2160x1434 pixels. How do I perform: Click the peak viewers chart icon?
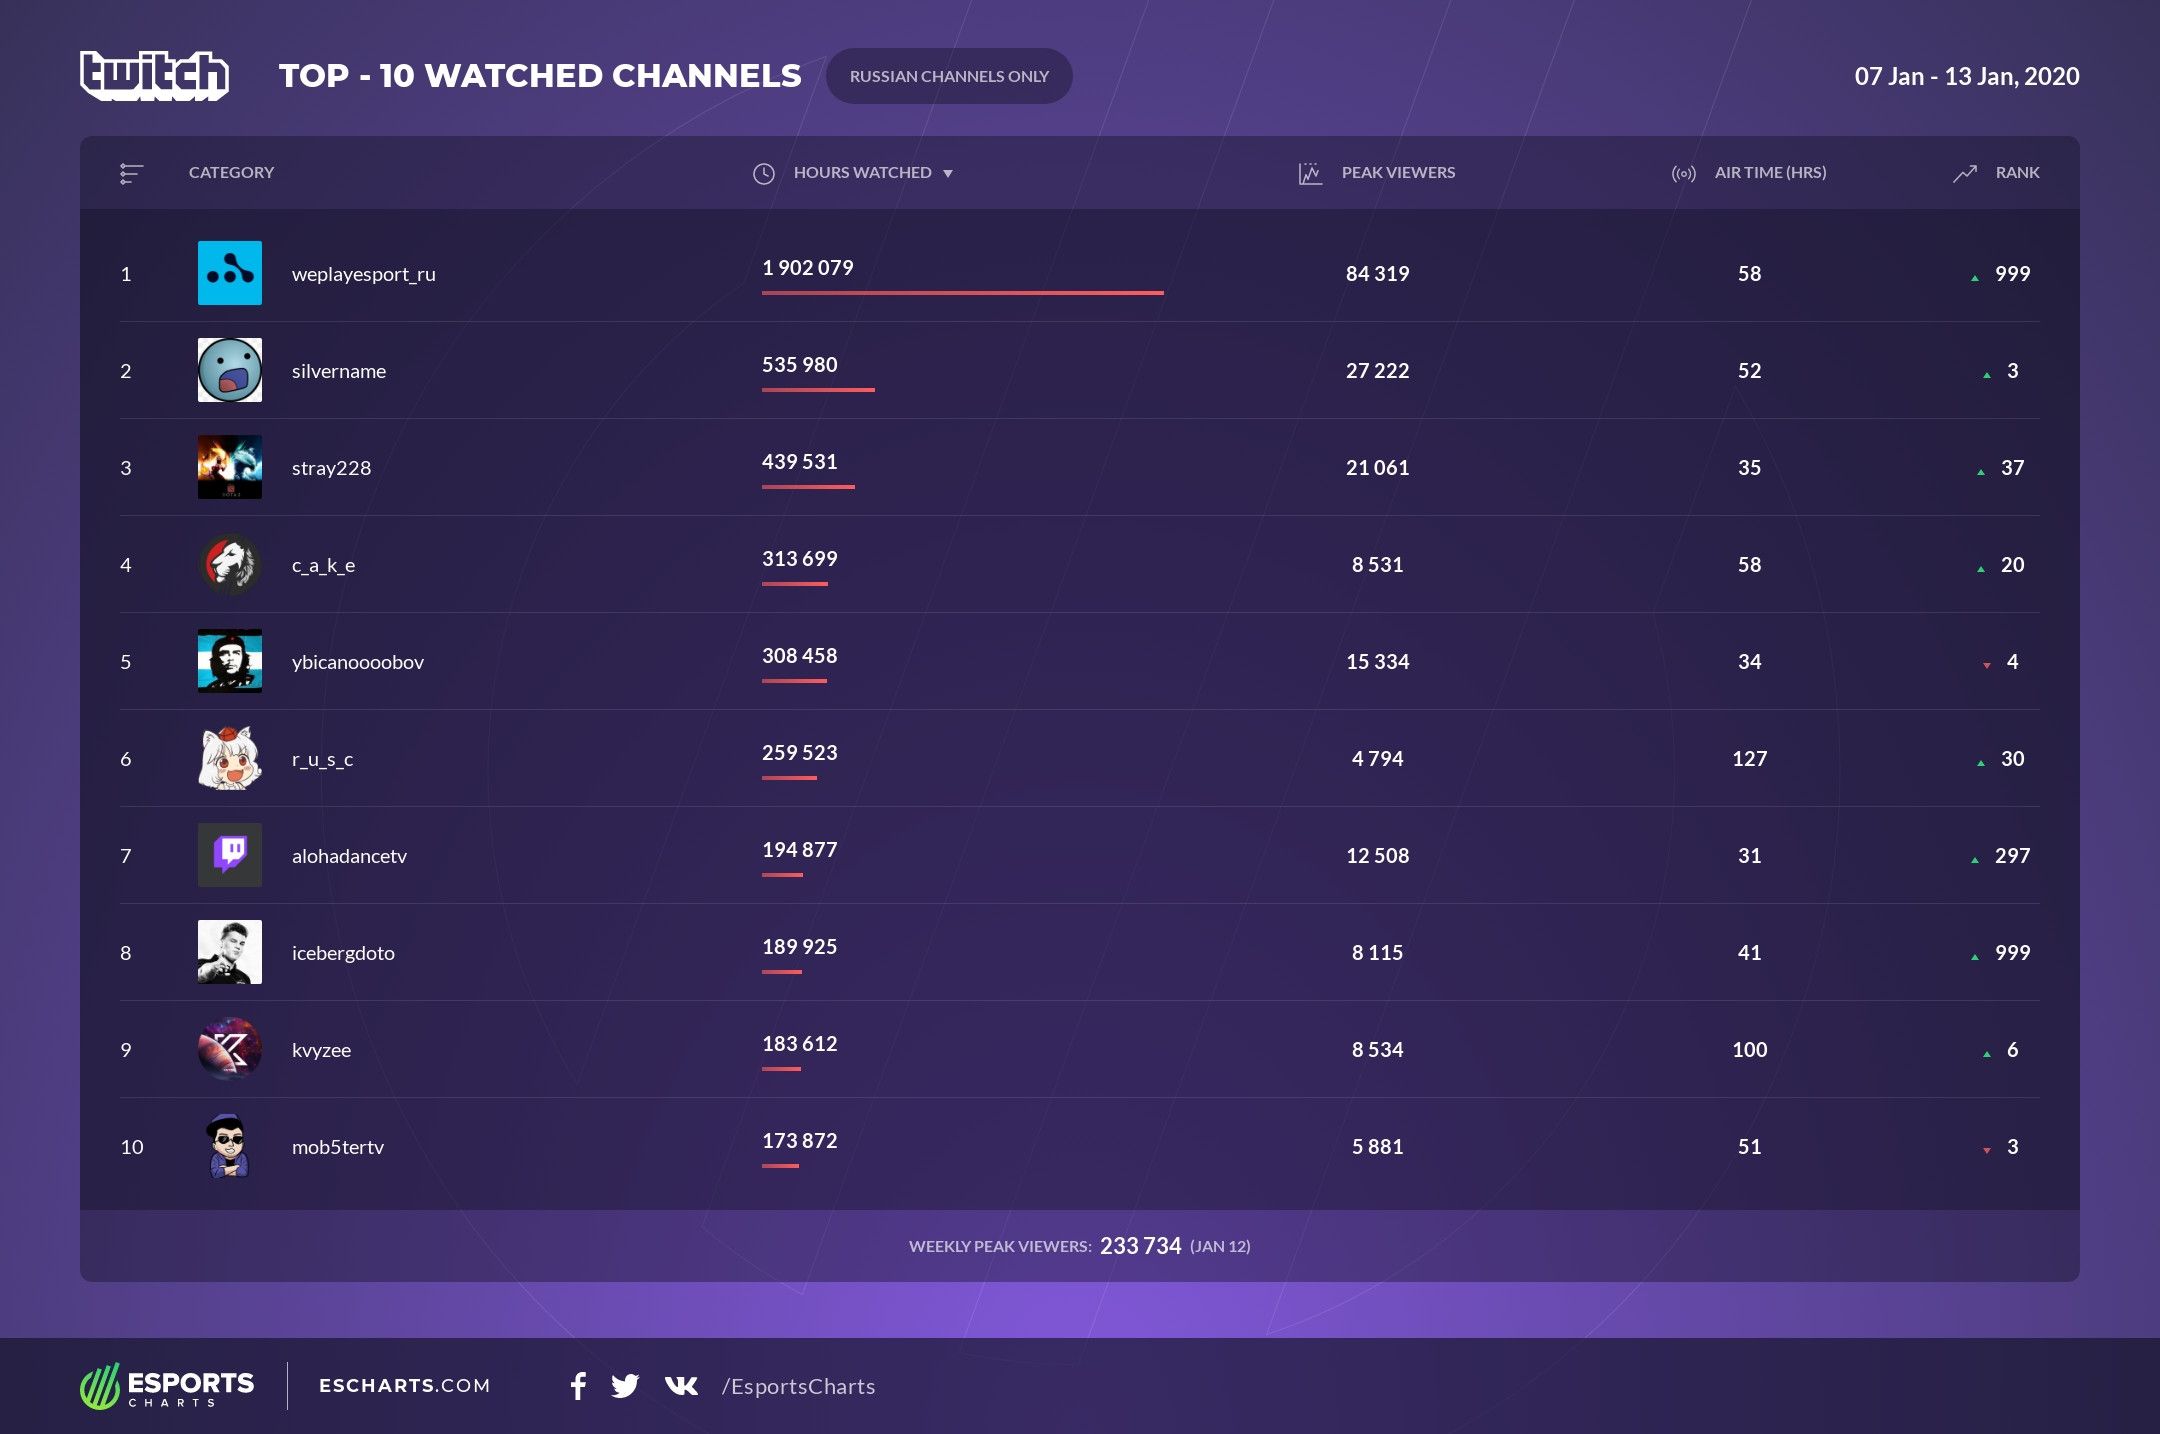pyautogui.click(x=1310, y=174)
